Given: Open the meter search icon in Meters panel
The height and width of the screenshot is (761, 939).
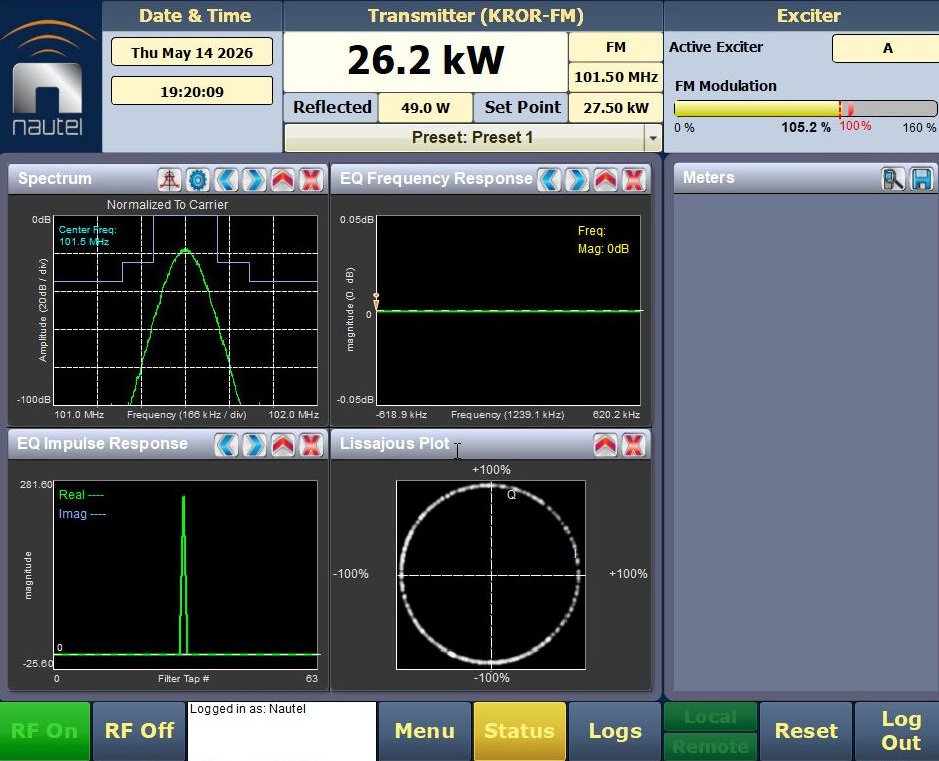Looking at the screenshot, I should pyautogui.click(x=893, y=179).
